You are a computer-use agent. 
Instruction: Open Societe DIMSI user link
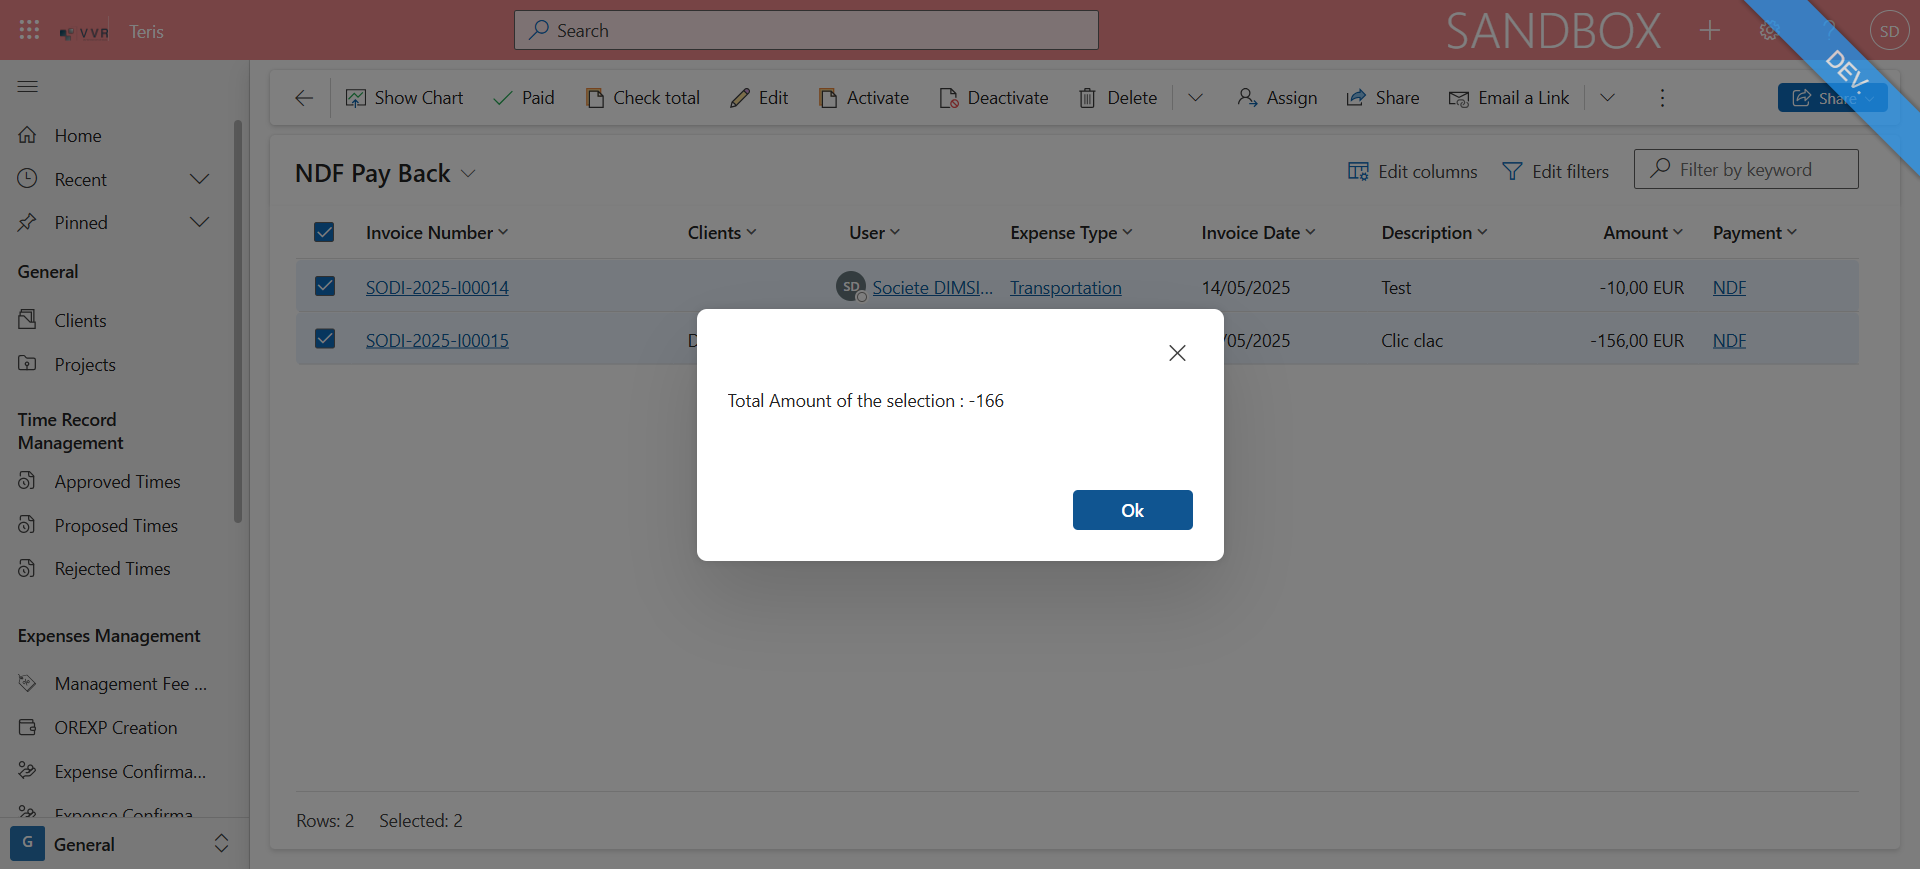pos(932,288)
